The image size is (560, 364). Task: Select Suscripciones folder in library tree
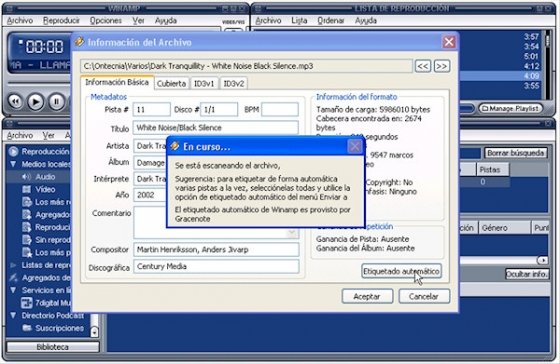(x=53, y=328)
